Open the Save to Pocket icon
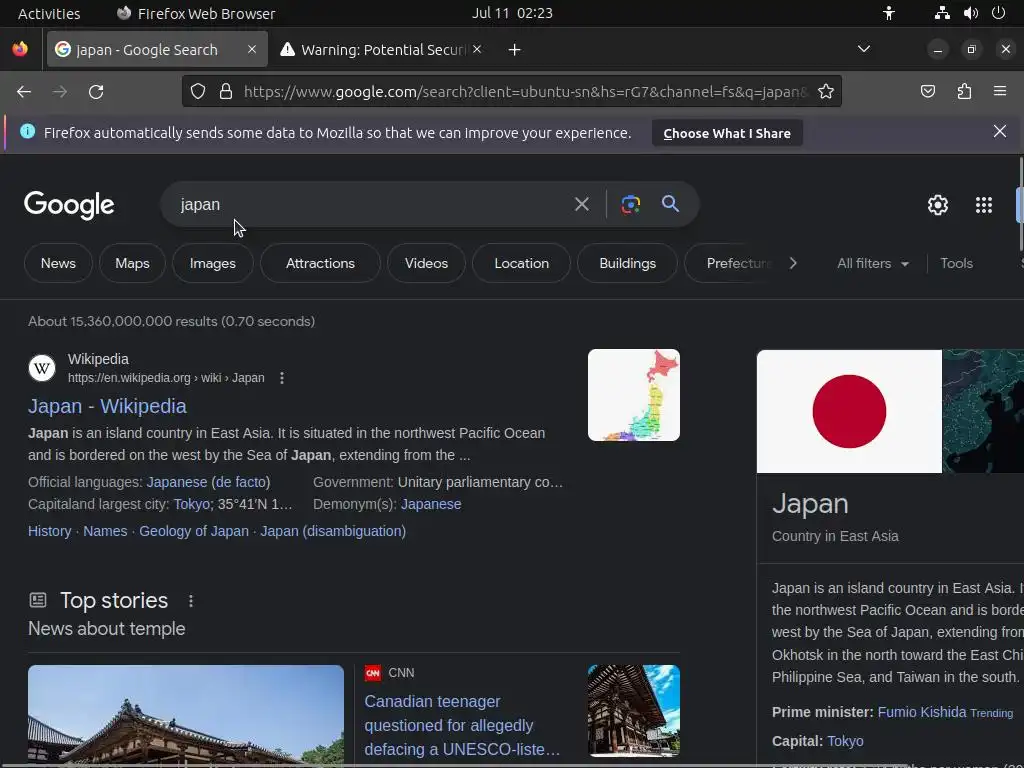This screenshot has width=1024, height=768. (x=927, y=91)
